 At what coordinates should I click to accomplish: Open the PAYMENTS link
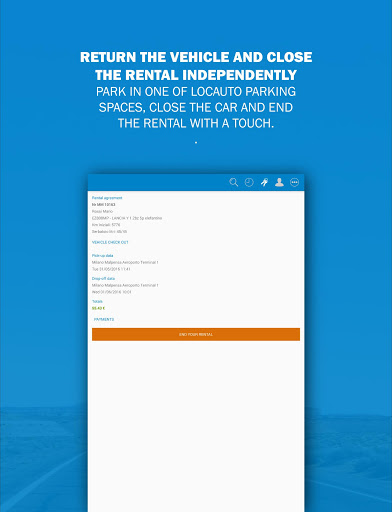coord(104,319)
